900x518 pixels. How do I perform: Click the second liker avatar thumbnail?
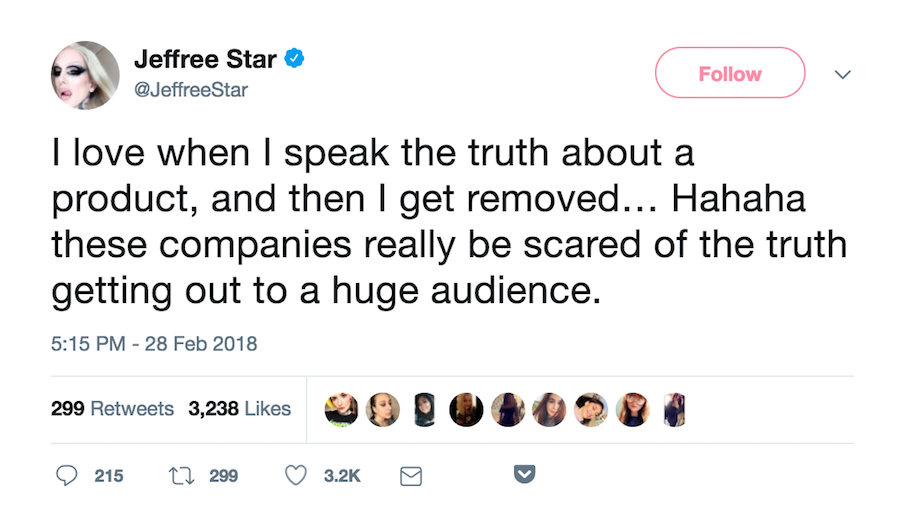(384, 409)
